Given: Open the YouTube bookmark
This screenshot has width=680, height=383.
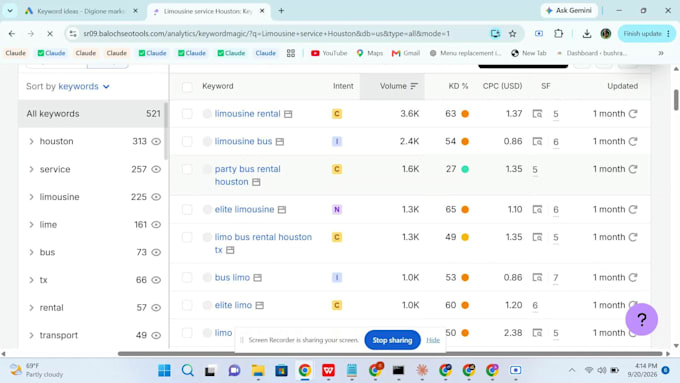Looking at the screenshot, I should coord(329,53).
